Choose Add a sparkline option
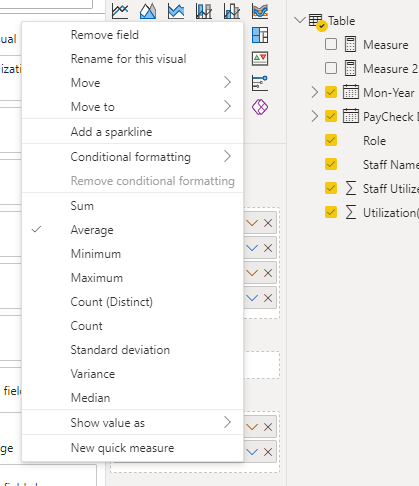419x486 pixels. click(133, 132)
